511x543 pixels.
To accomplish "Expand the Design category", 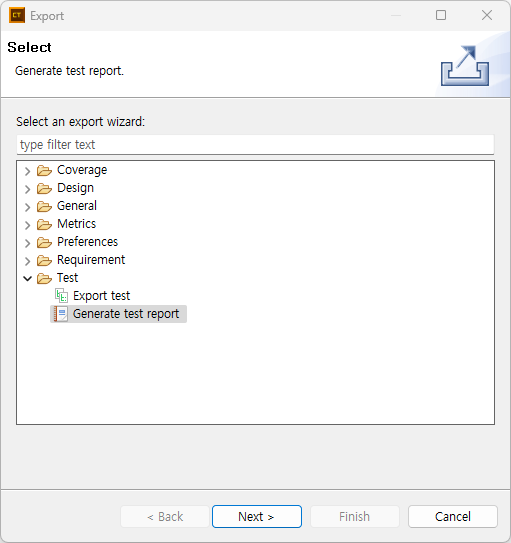I will [28, 189].
